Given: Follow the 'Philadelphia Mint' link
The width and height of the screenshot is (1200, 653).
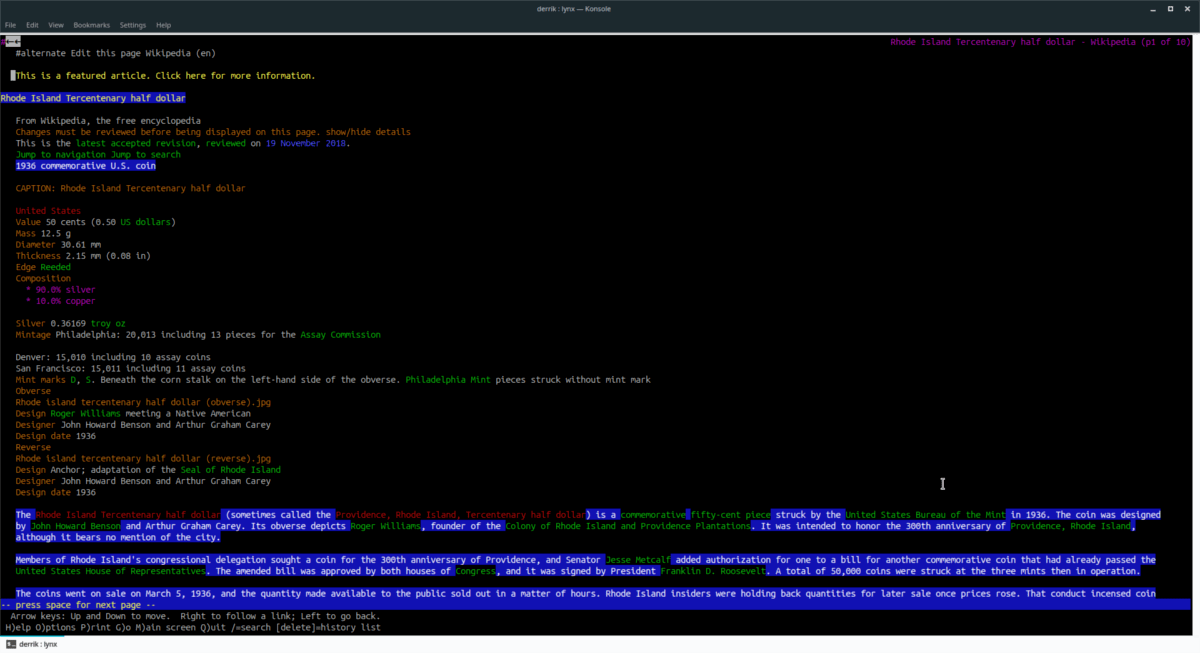Looking at the screenshot, I should 448,380.
